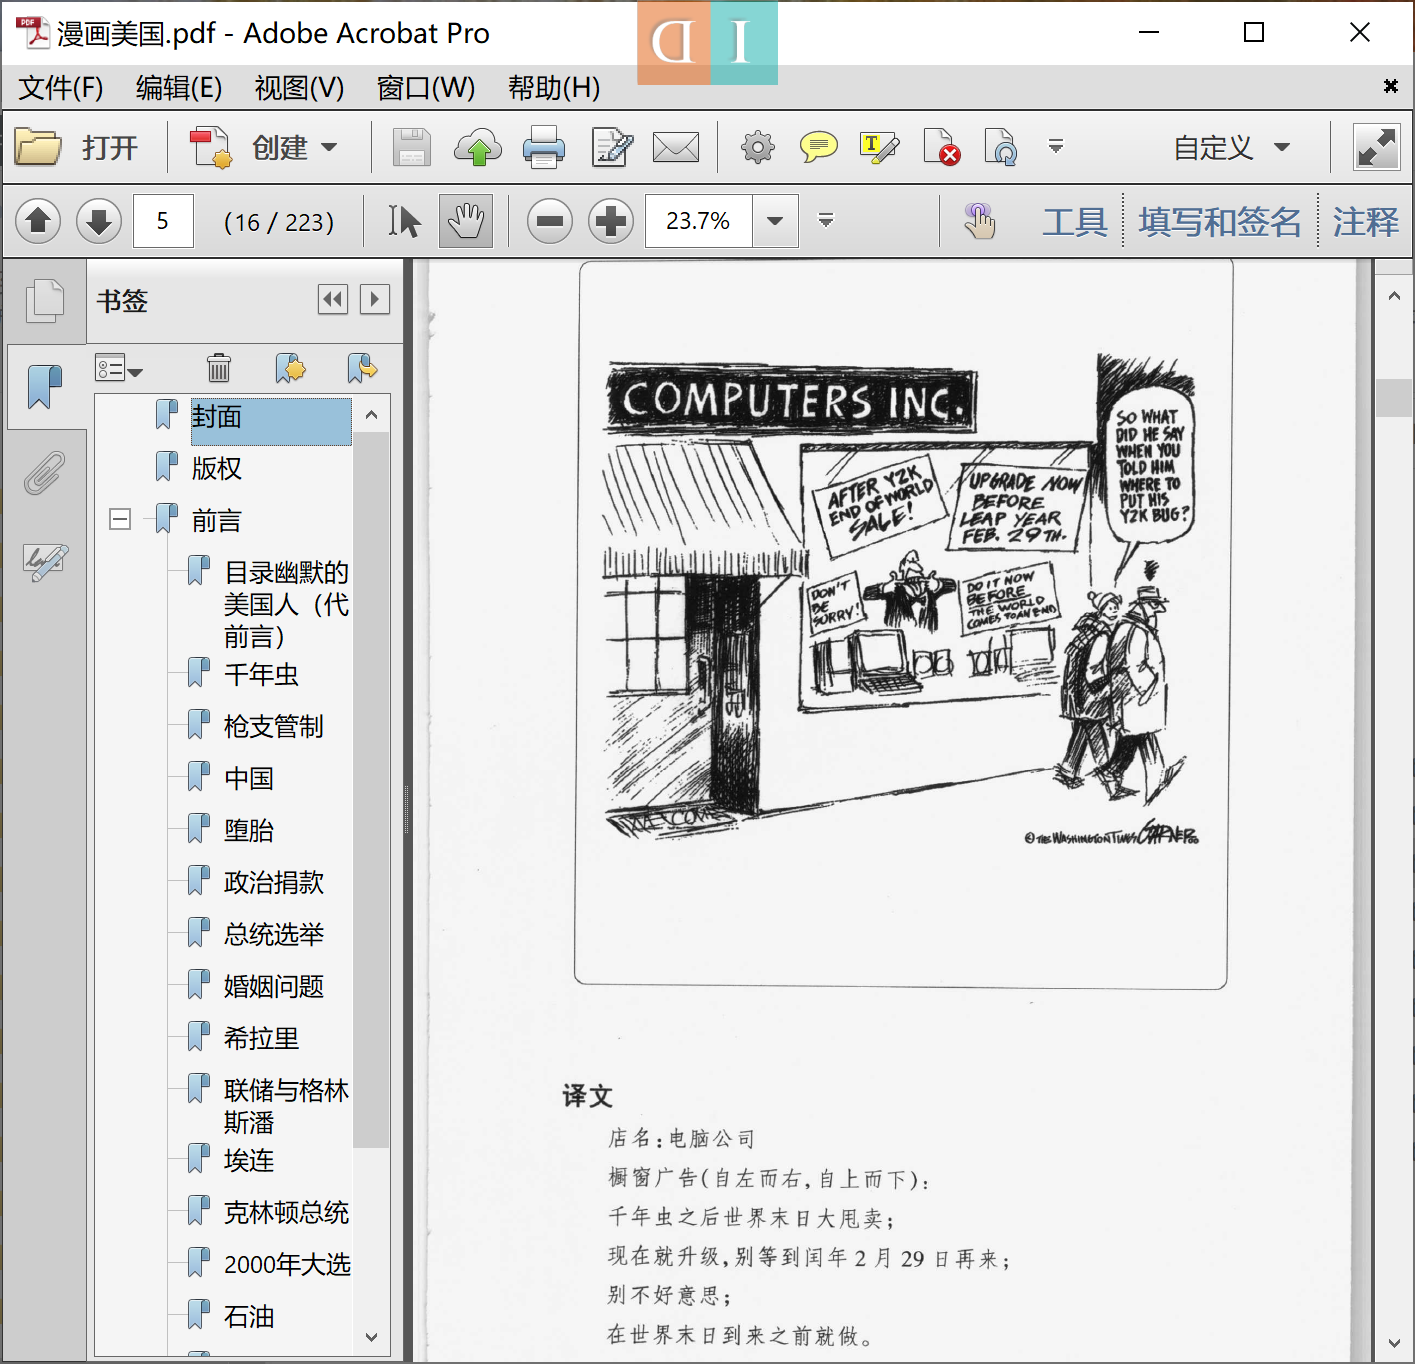Open the 自定义 dropdown menu
1415x1364 pixels.
click(x=1232, y=148)
